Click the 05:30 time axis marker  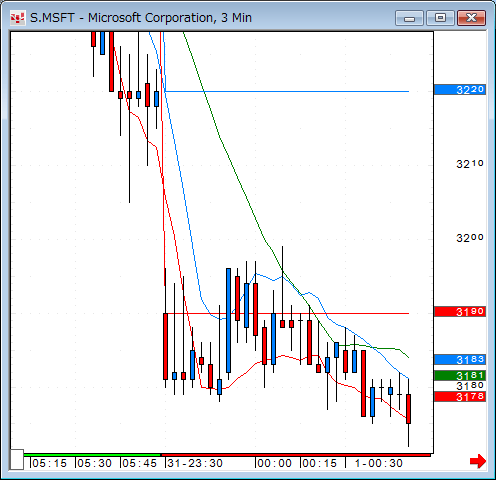pos(94,463)
